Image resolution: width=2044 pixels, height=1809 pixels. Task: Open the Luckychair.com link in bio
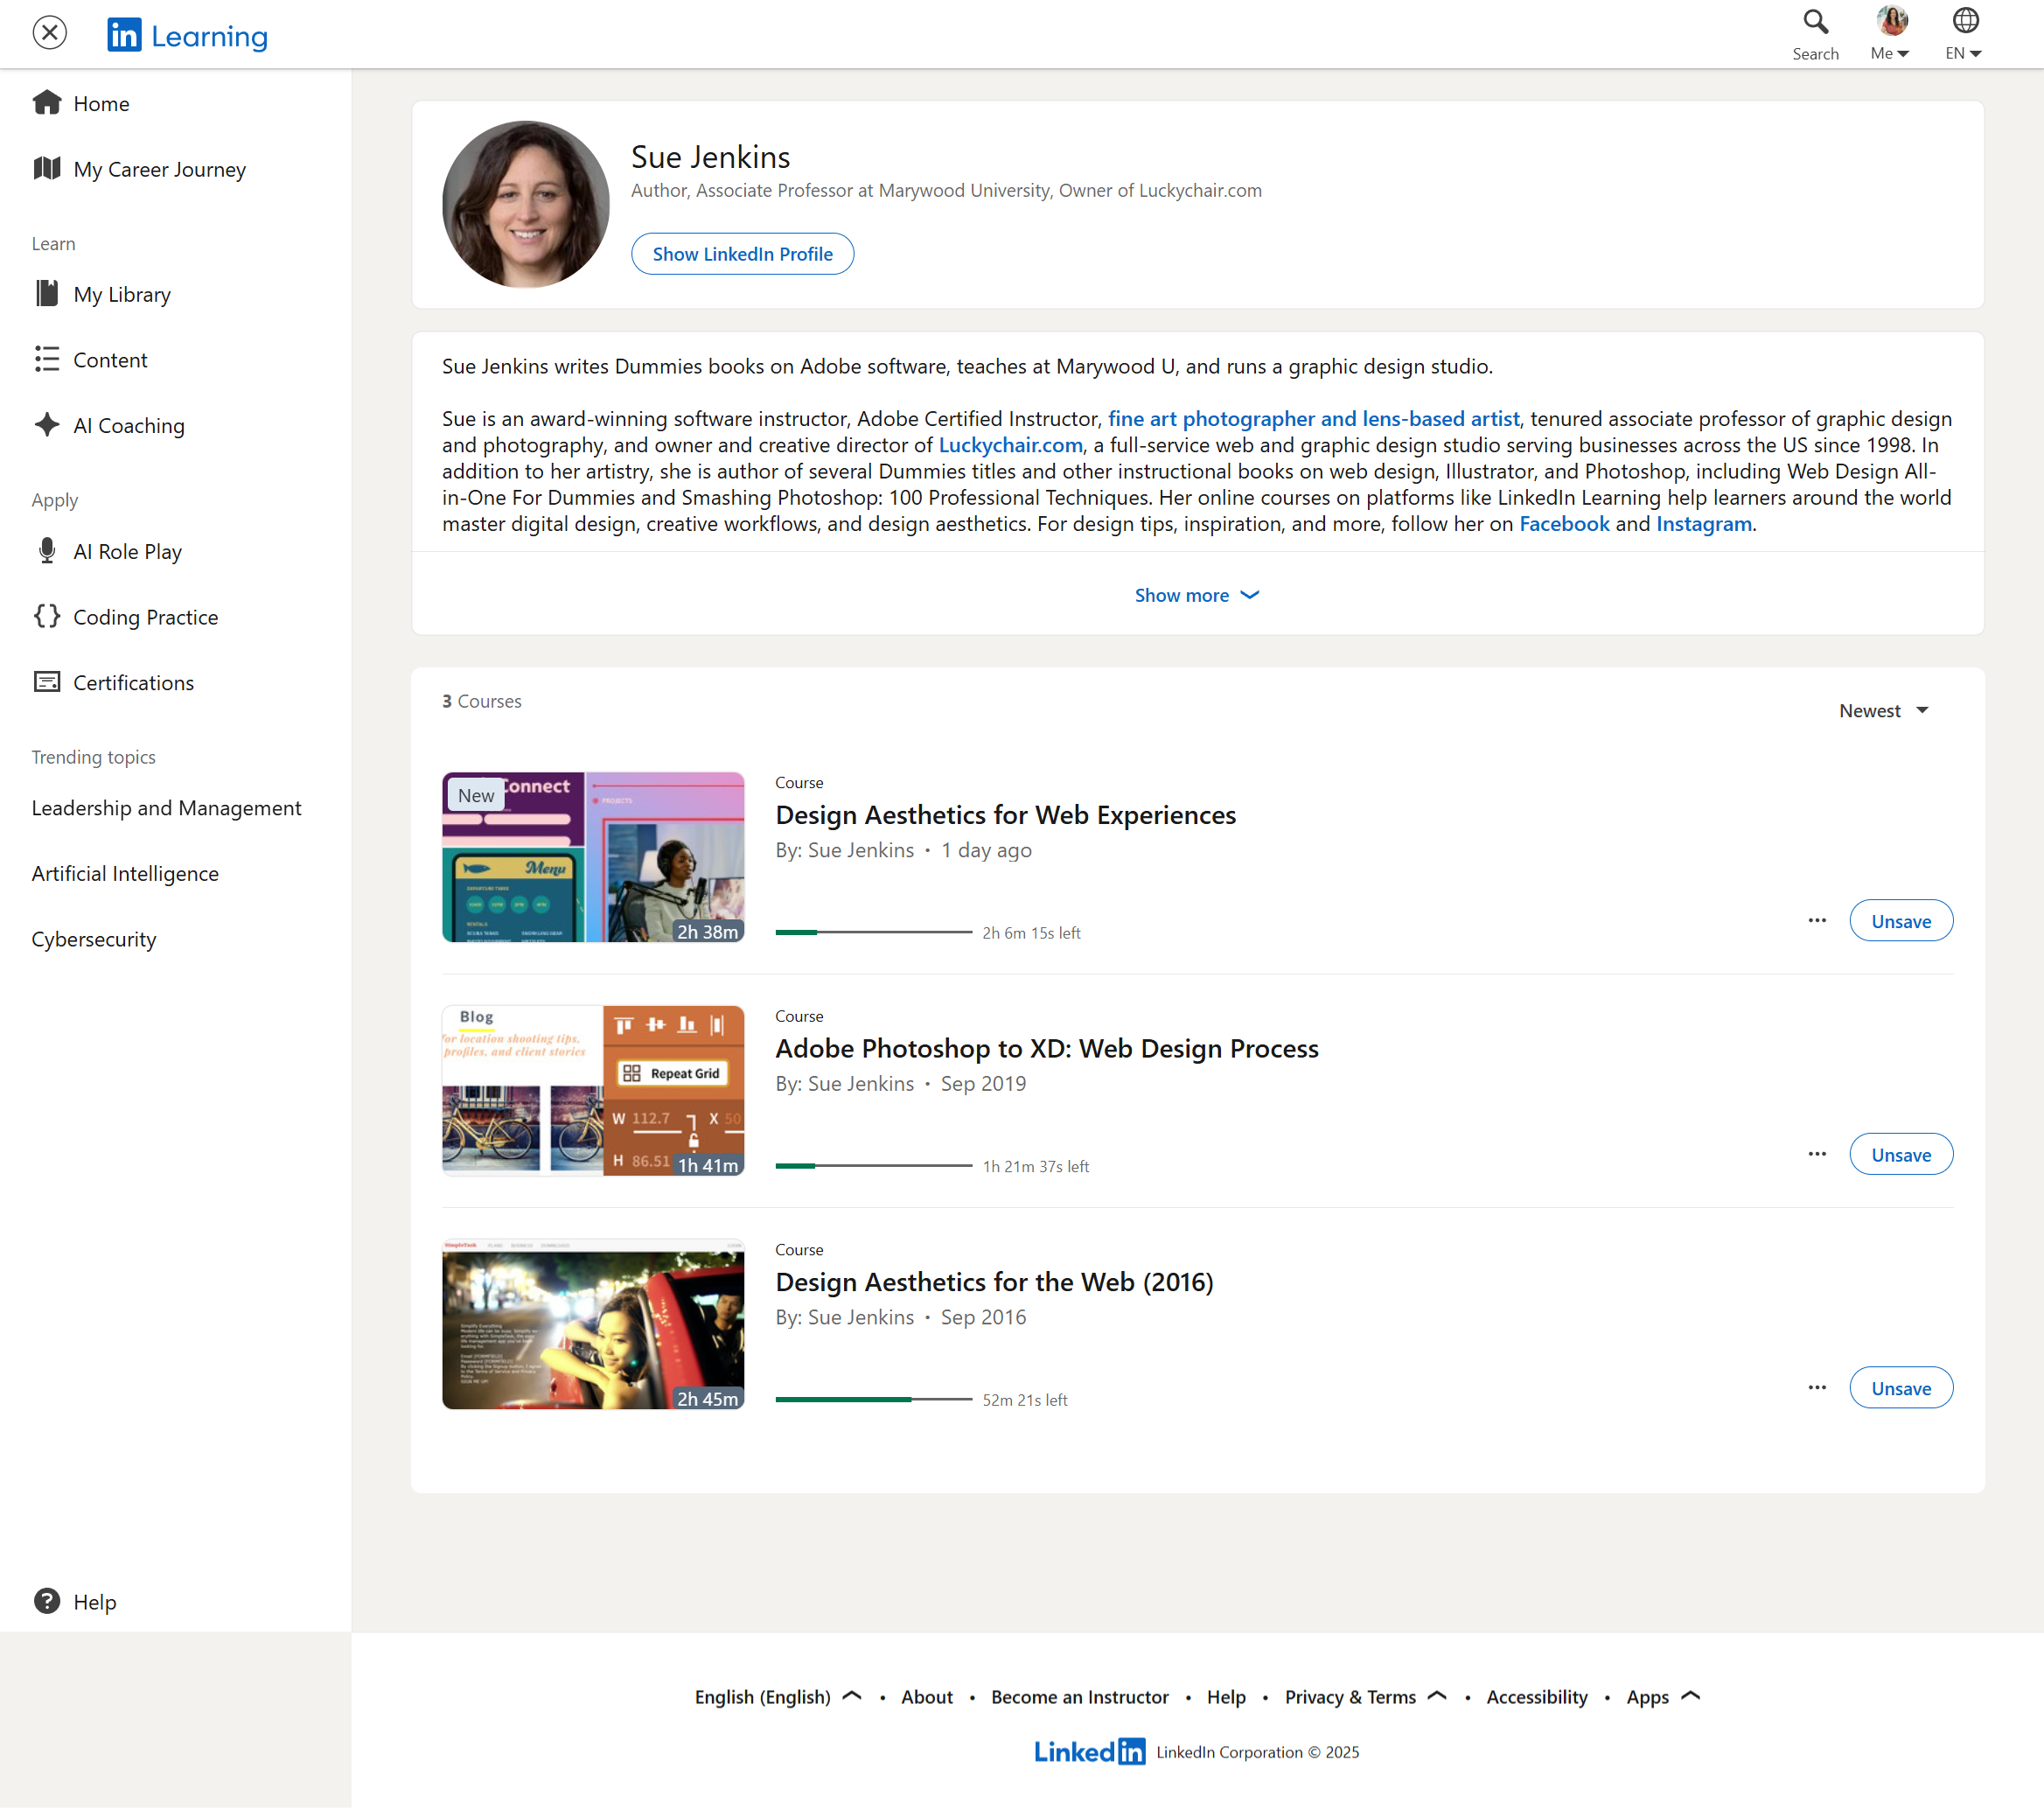click(x=1010, y=445)
